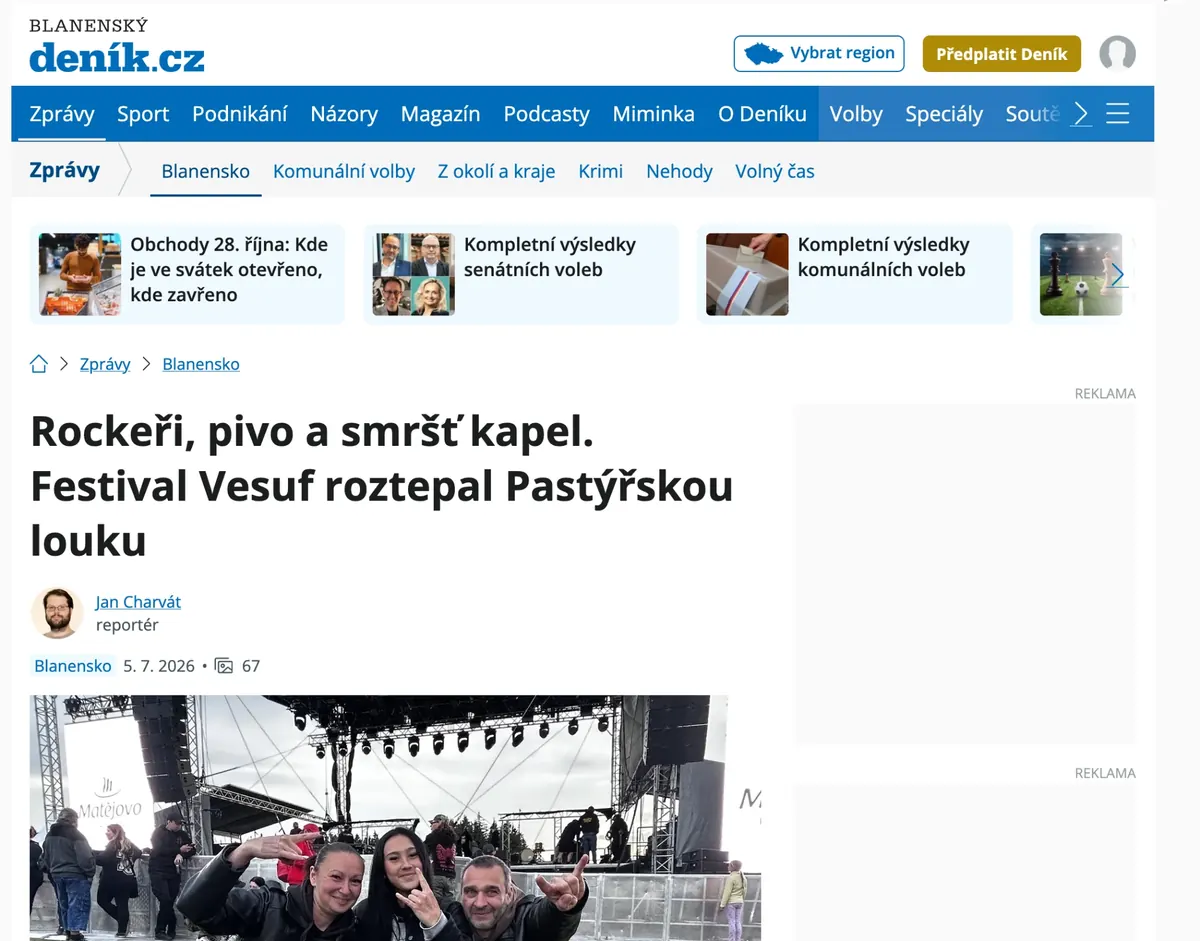Go to Podnikání section
Screen dimensions: 1200x941
click(x=240, y=114)
